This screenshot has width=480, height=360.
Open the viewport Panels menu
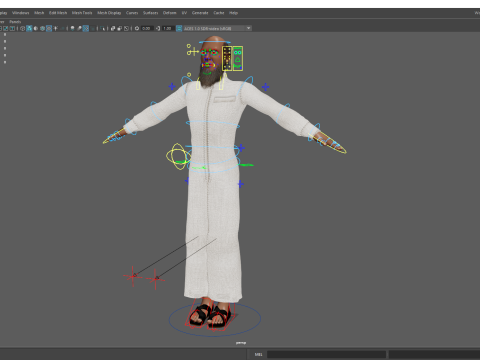tap(15, 22)
